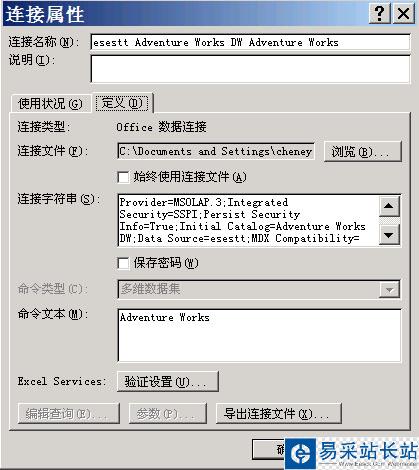419x470 pixels.
Task: Click inside the 说明 description box
Action: click(250, 69)
